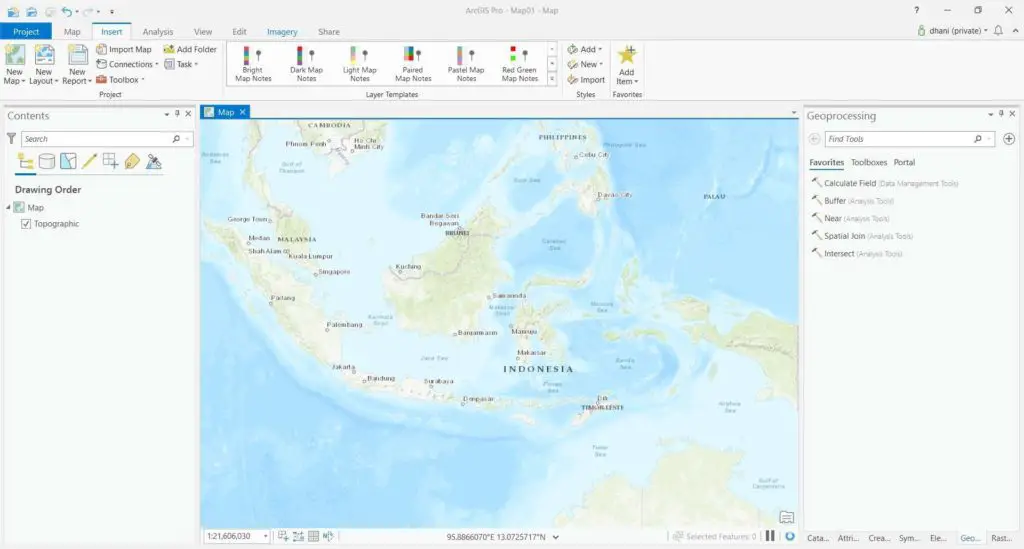Toggle the Snapping button in map status bar
This screenshot has width=1024, height=549.
(x=283, y=536)
